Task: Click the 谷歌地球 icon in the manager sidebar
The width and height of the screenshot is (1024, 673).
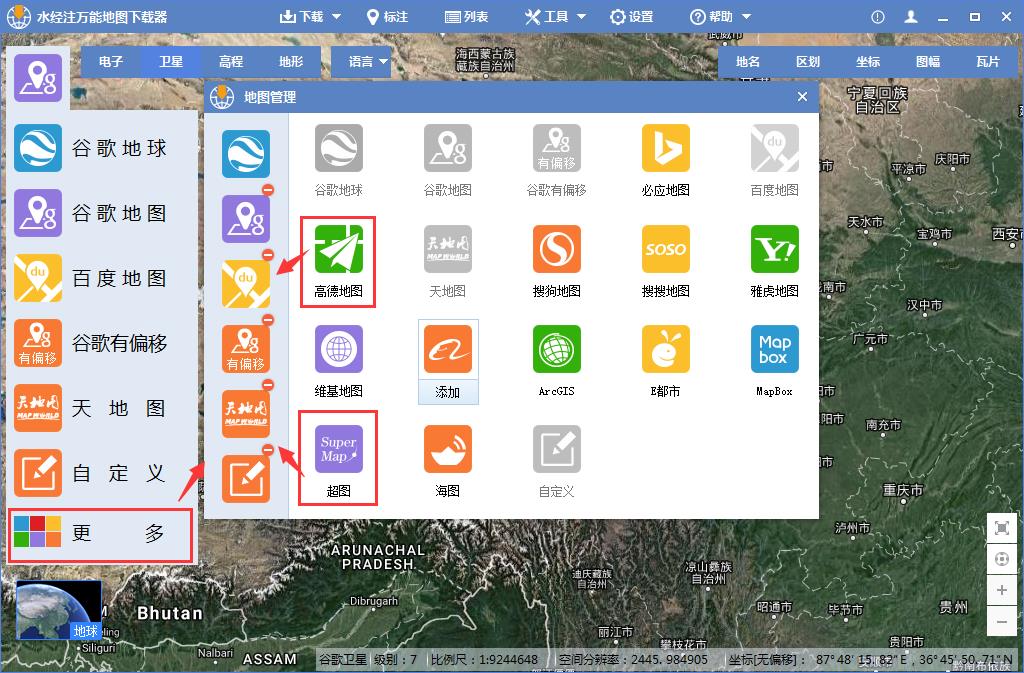Action: click(246, 154)
